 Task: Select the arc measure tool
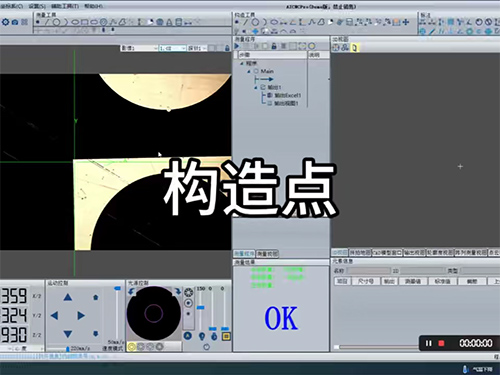coord(66,22)
